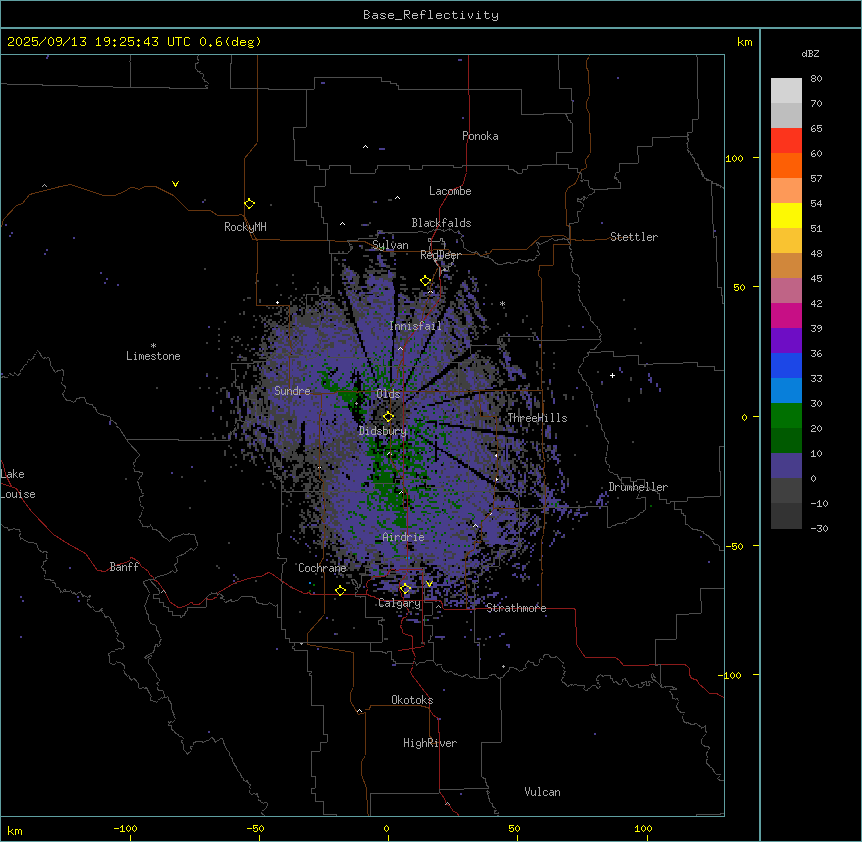Click the -30 value on the dBZ legend
Image resolution: width=862 pixels, height=842 pixels.
pyautogui.click(x=819, y=529)
